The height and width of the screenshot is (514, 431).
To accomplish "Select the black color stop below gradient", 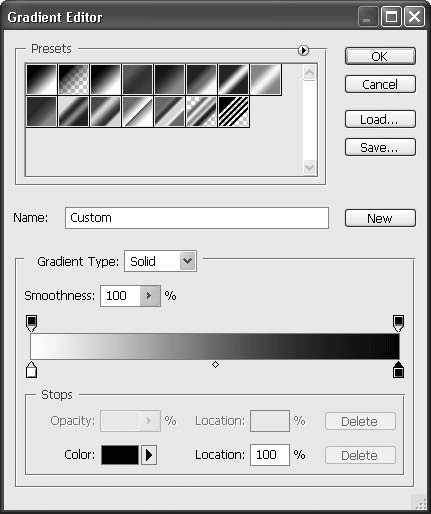I will 398,369.
